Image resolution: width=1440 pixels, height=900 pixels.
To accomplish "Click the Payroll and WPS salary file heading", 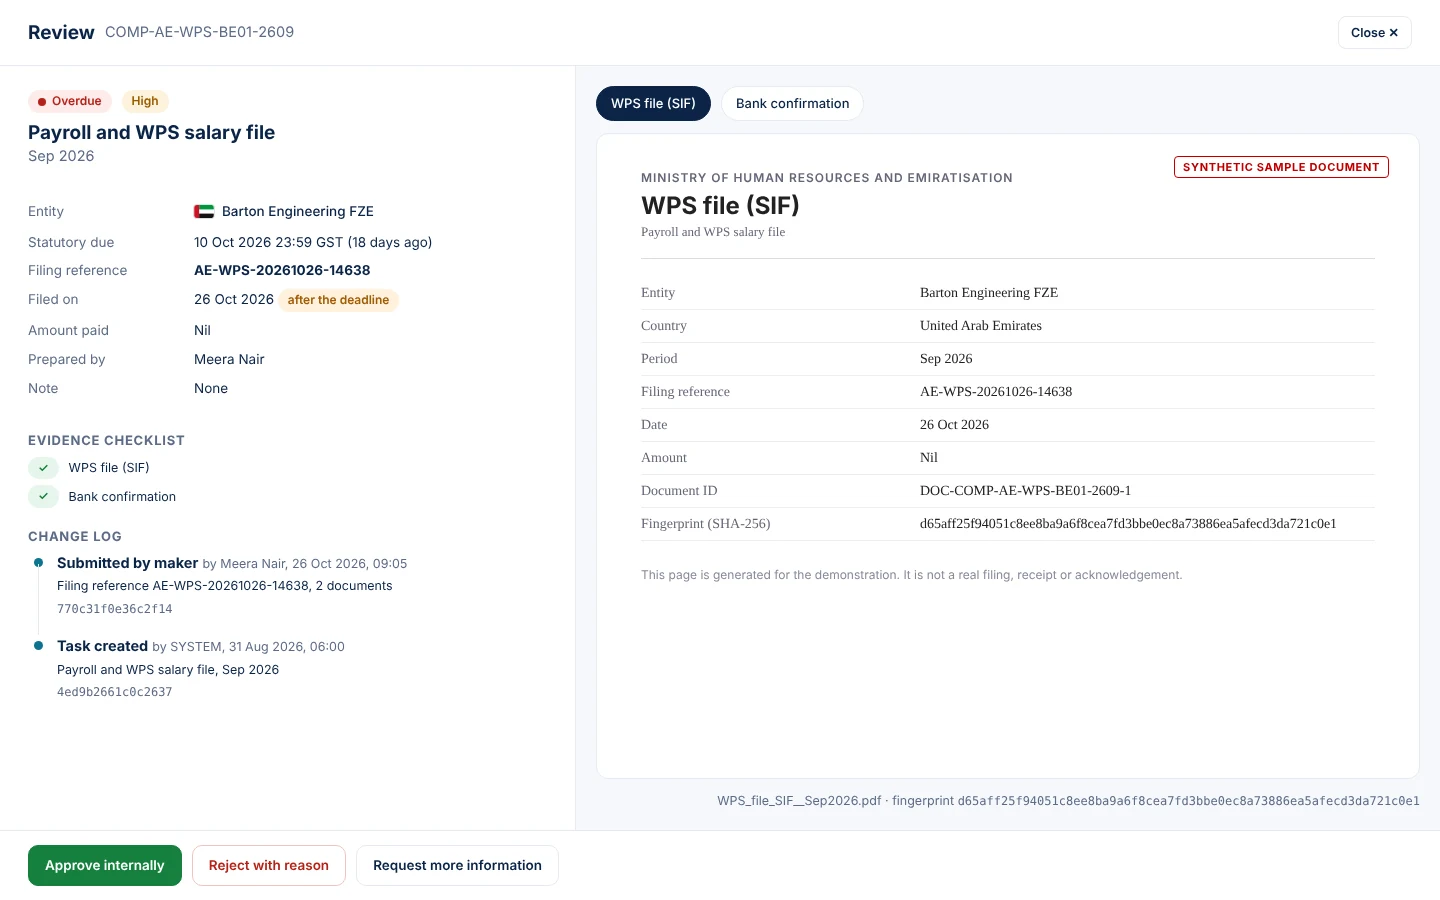I will pyautogui.click(x=151, y=132).
